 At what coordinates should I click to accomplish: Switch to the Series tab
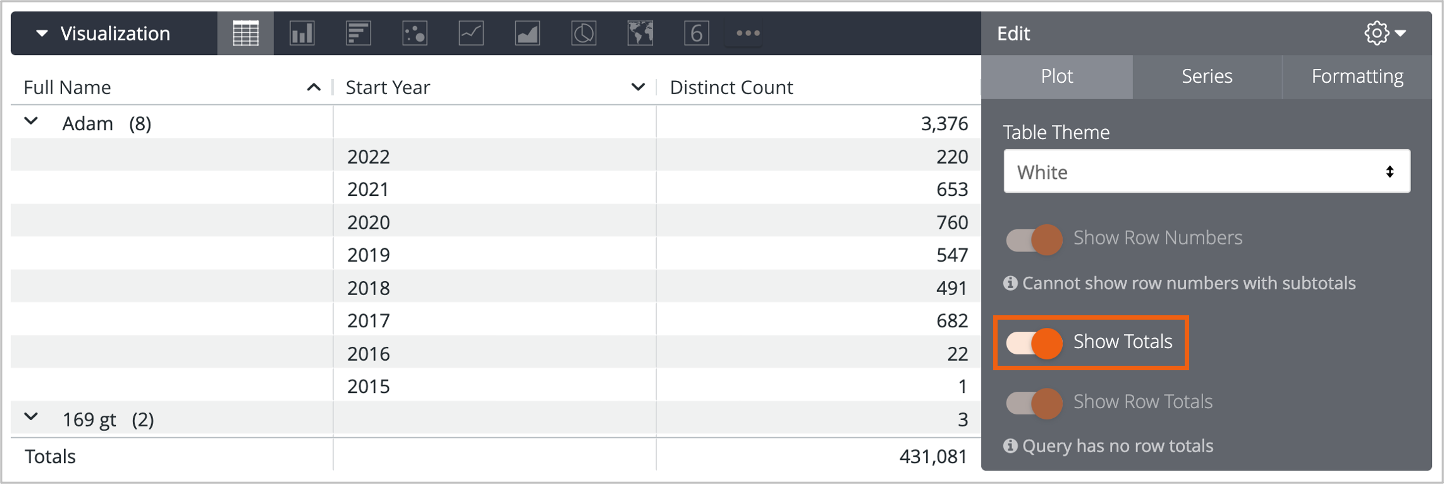tap(1207, 77)
